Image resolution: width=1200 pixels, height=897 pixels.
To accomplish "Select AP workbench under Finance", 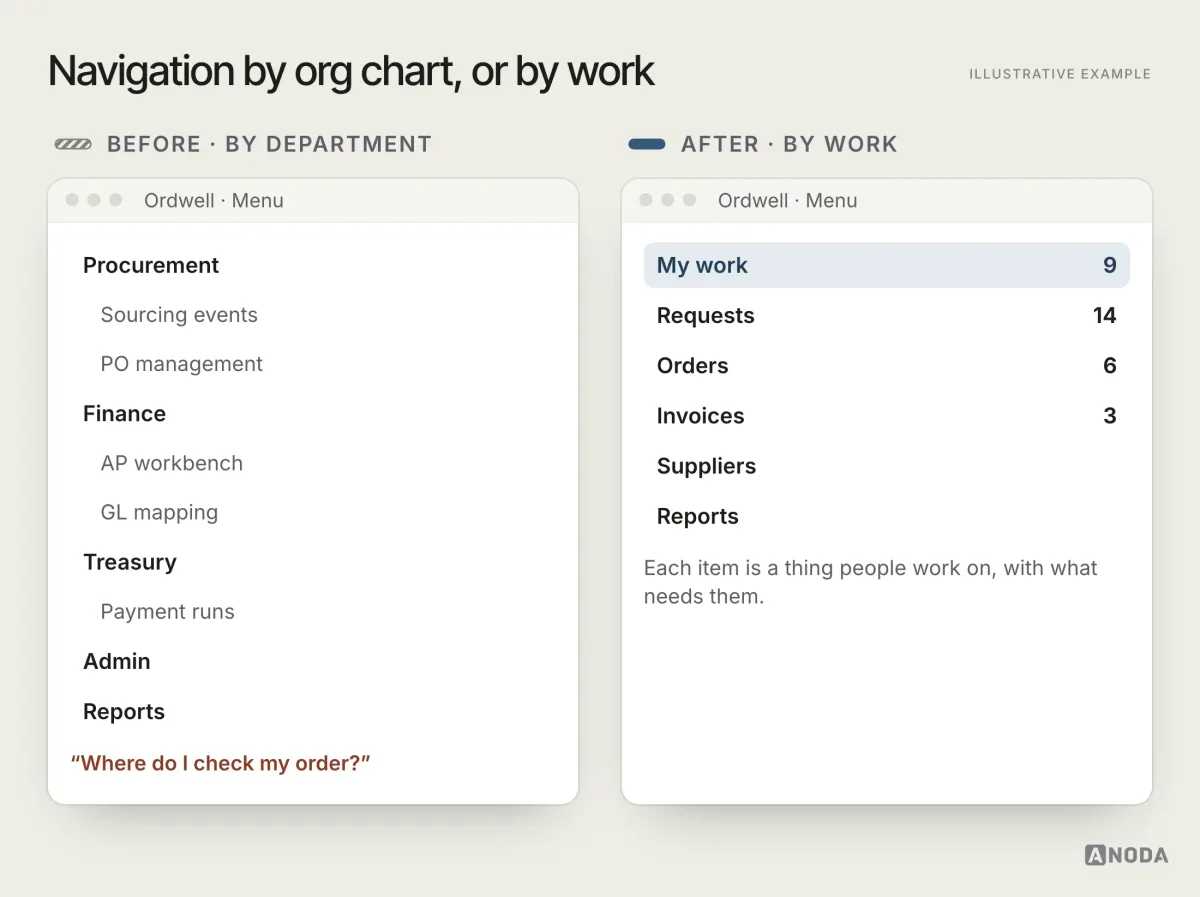I will click(x=171, y=463).
